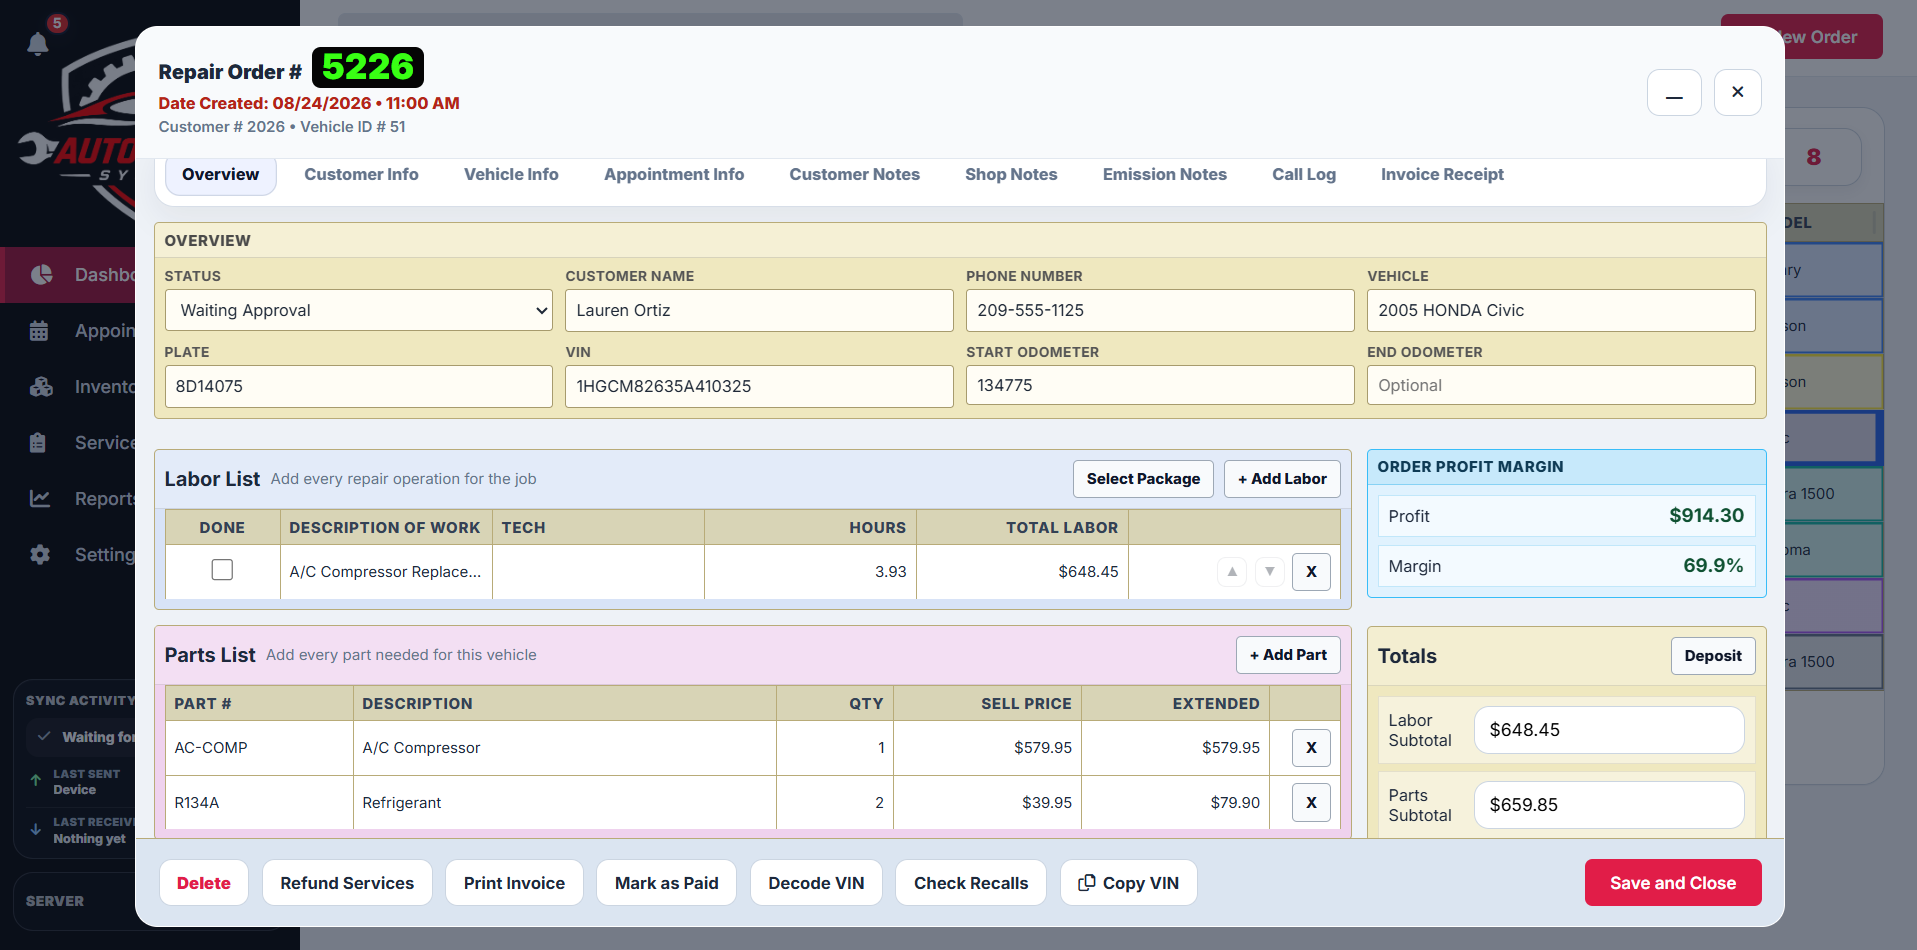Go to the Shop Notes tab

point(1011,175)
